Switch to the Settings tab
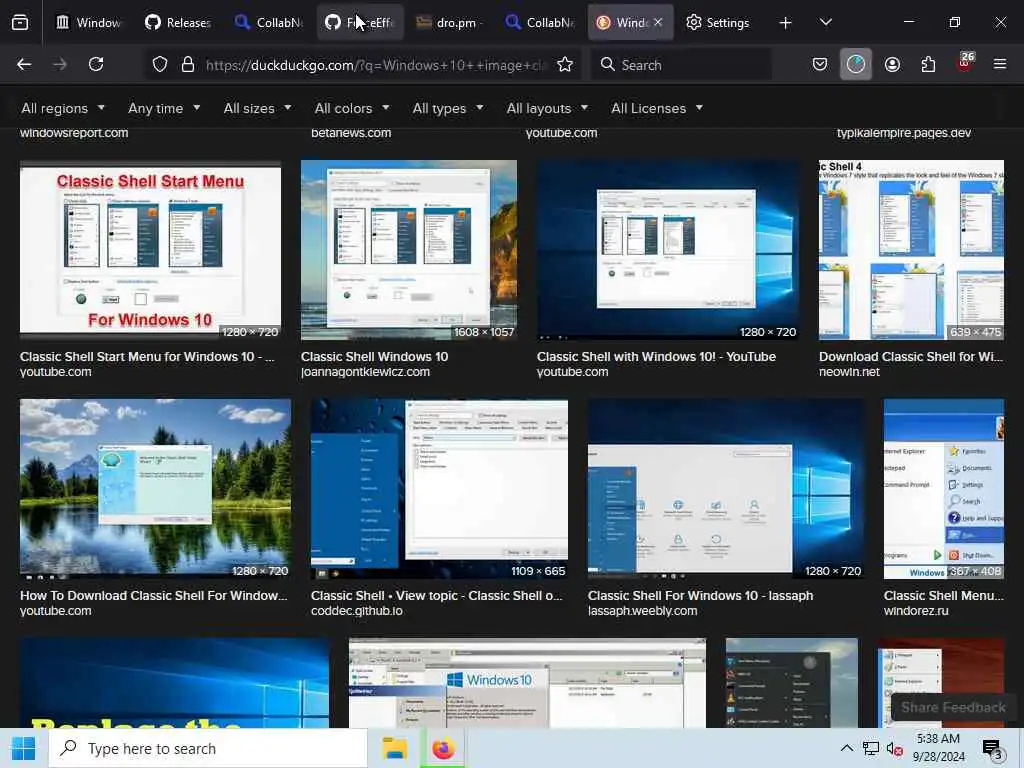1024x768 pixels. tap(718, 23)
